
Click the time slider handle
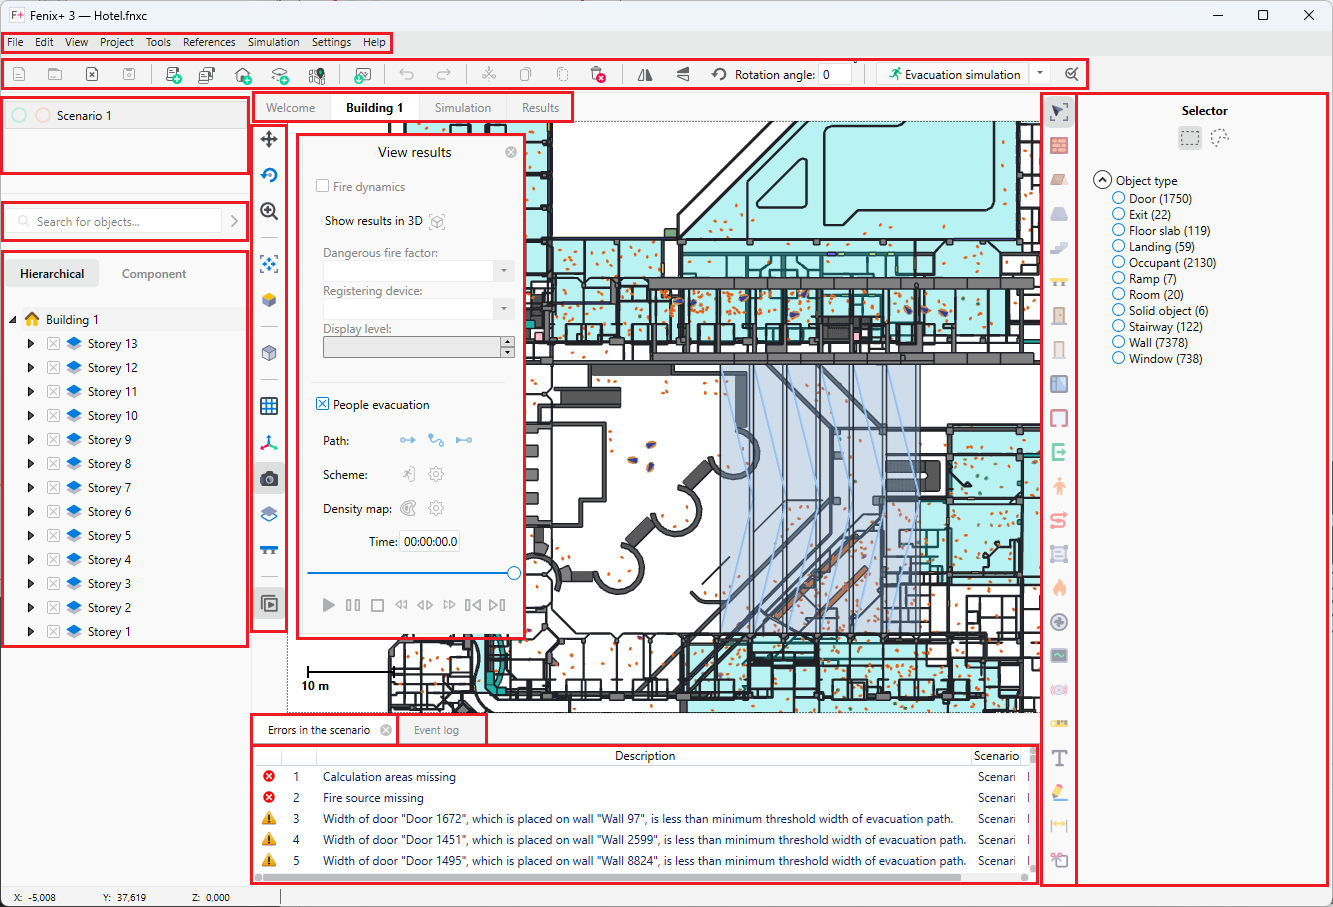coord(514,573)
